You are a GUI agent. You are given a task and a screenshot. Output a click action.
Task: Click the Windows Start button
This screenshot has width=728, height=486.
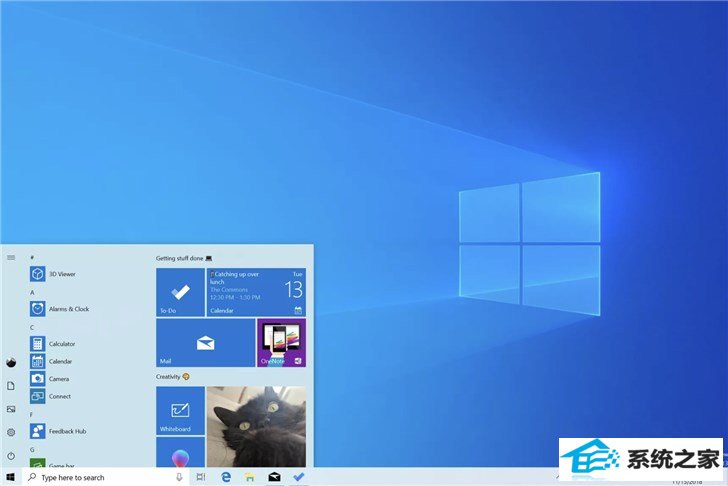click(11, 477)
